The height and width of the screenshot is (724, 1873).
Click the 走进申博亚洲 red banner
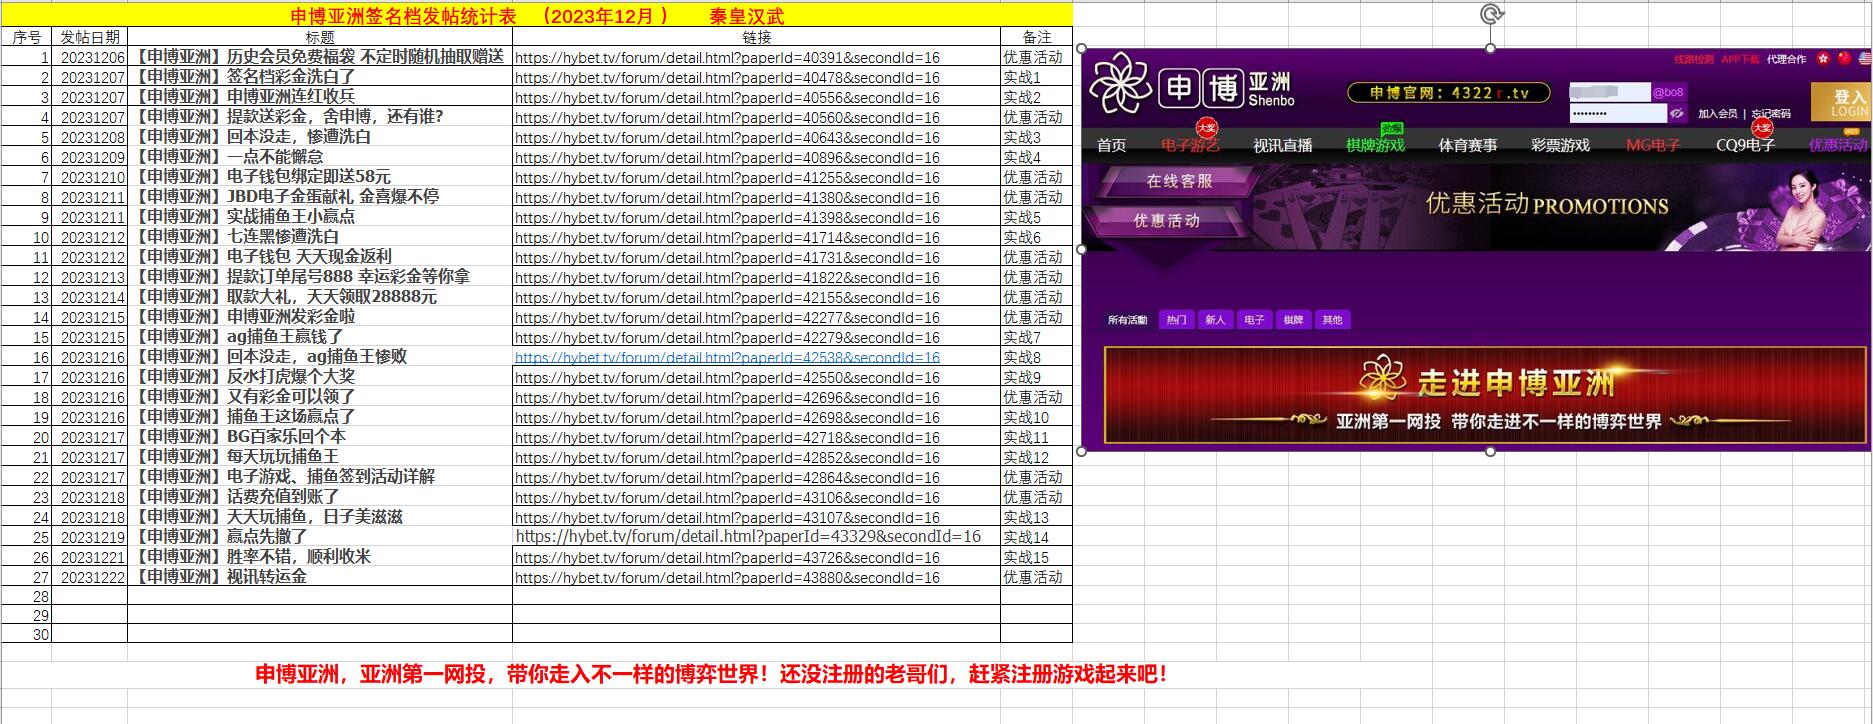click(x=1485, y=395)
